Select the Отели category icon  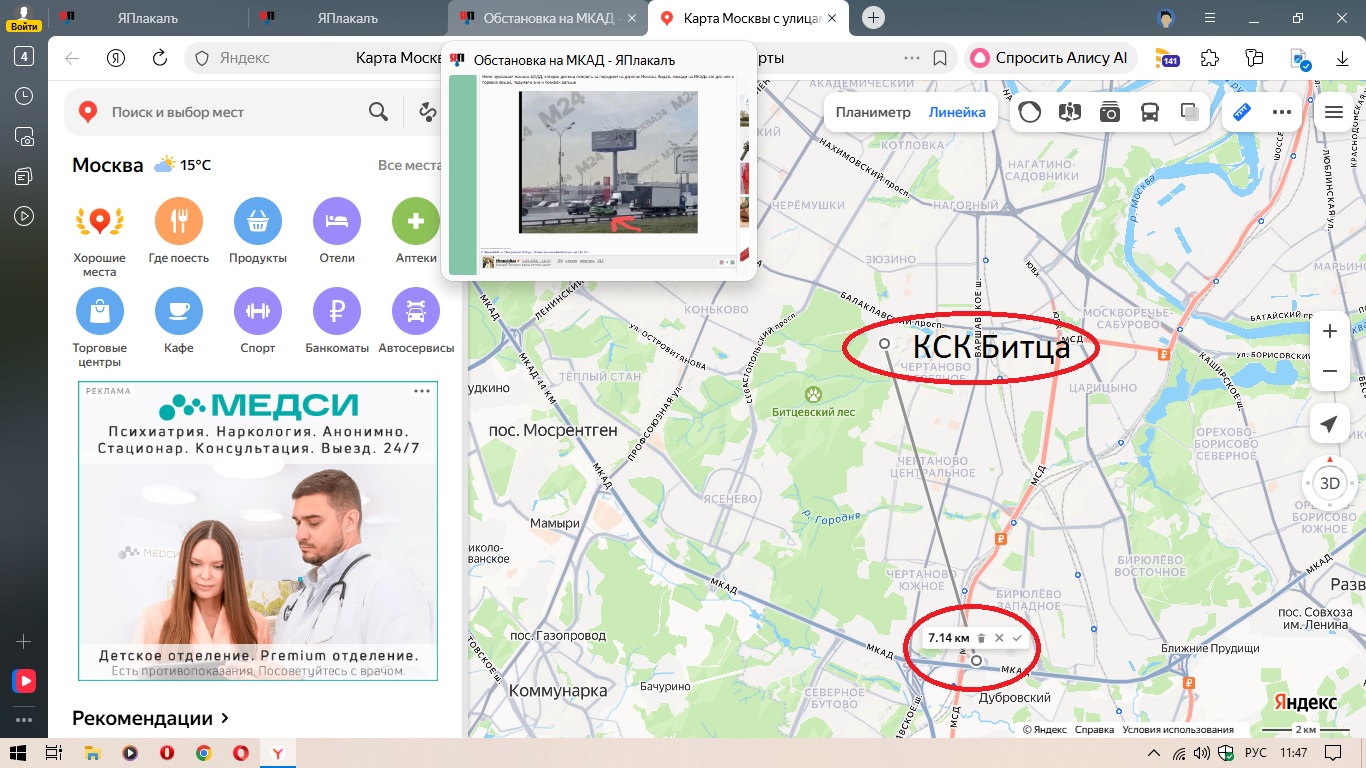click(x=337, y=221)
